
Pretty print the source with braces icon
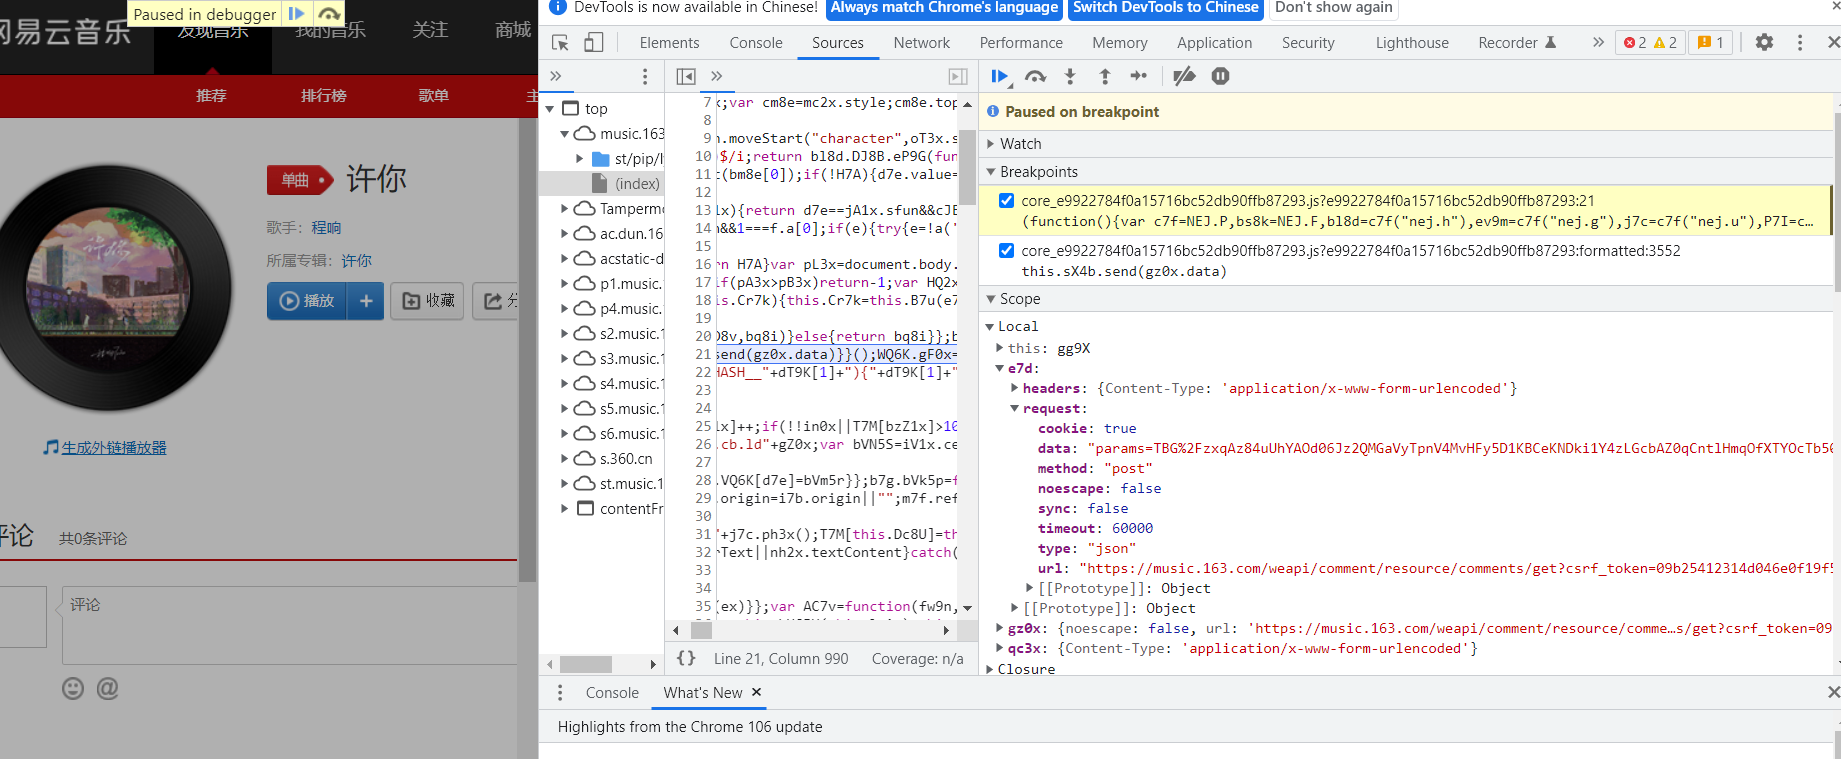coord(686,658)
